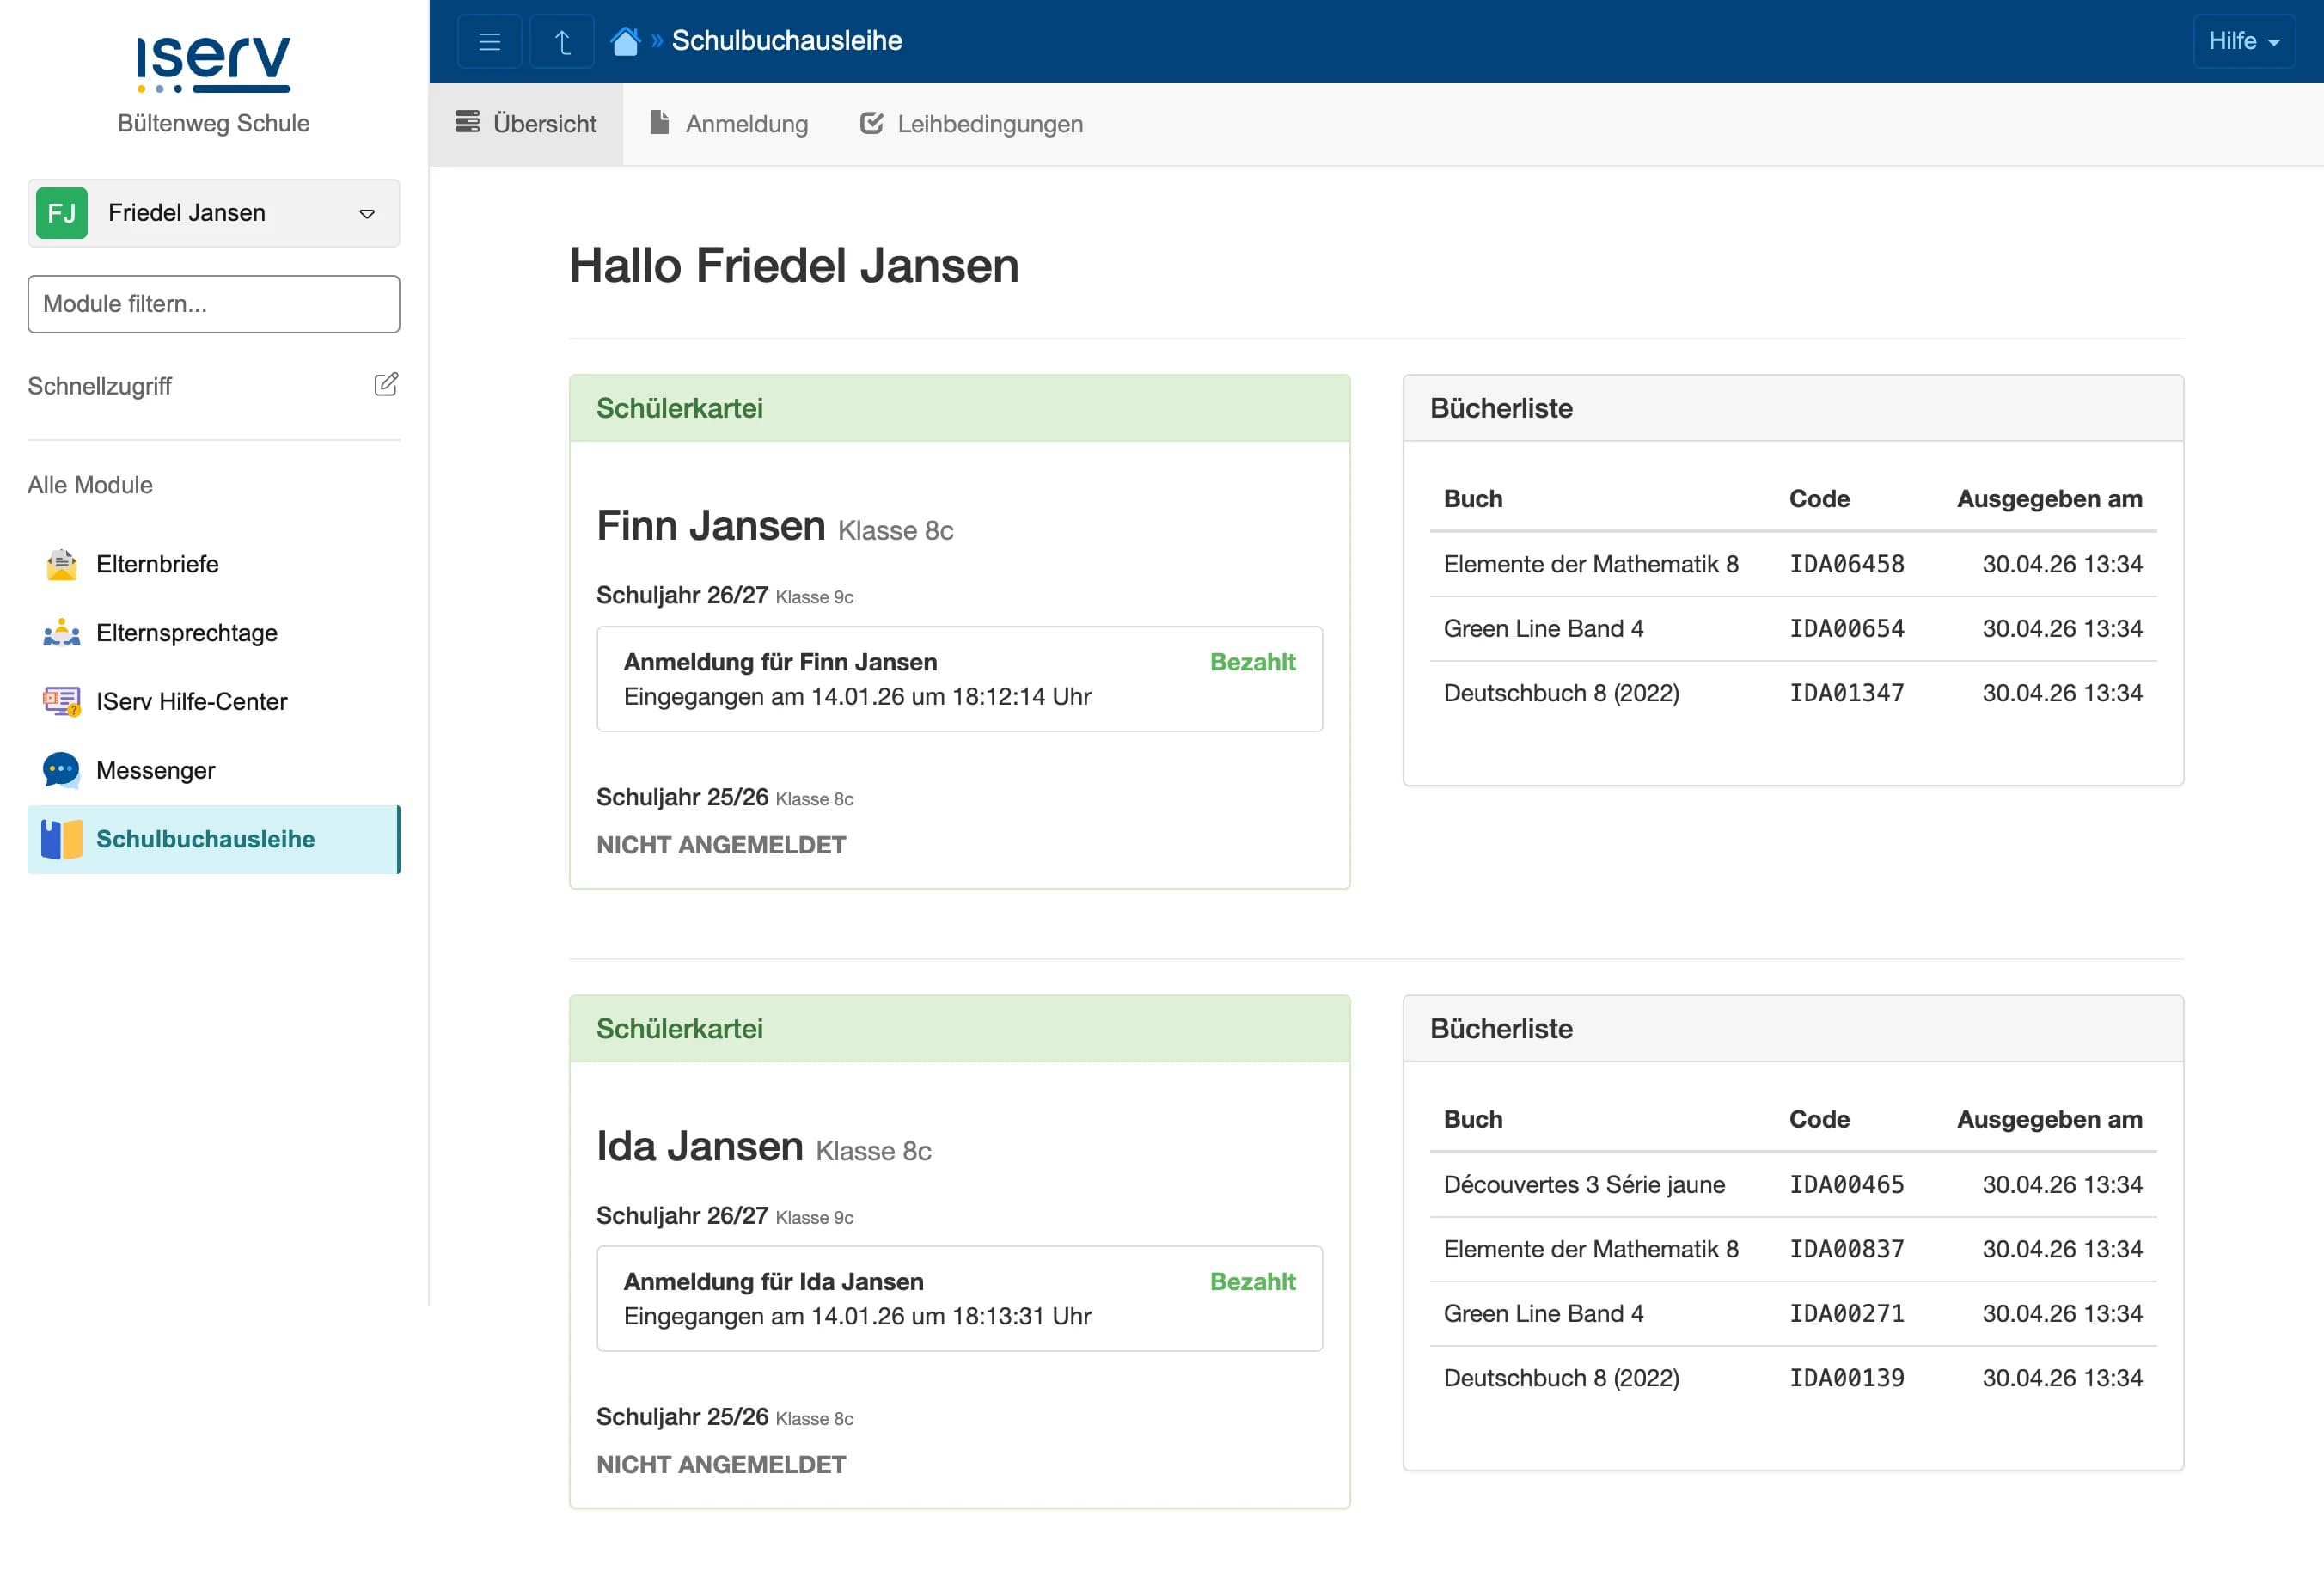Click the Elternsprechtage people icon
The image size is (2324, 1578).
[x=62, y=633]
